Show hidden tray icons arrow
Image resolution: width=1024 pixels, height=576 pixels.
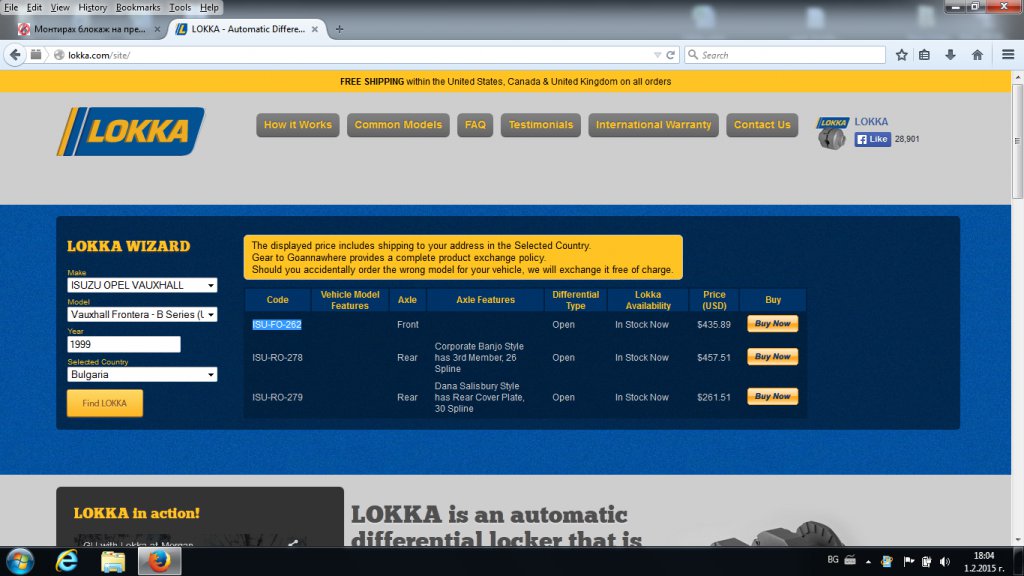click(x=868, y=561)
